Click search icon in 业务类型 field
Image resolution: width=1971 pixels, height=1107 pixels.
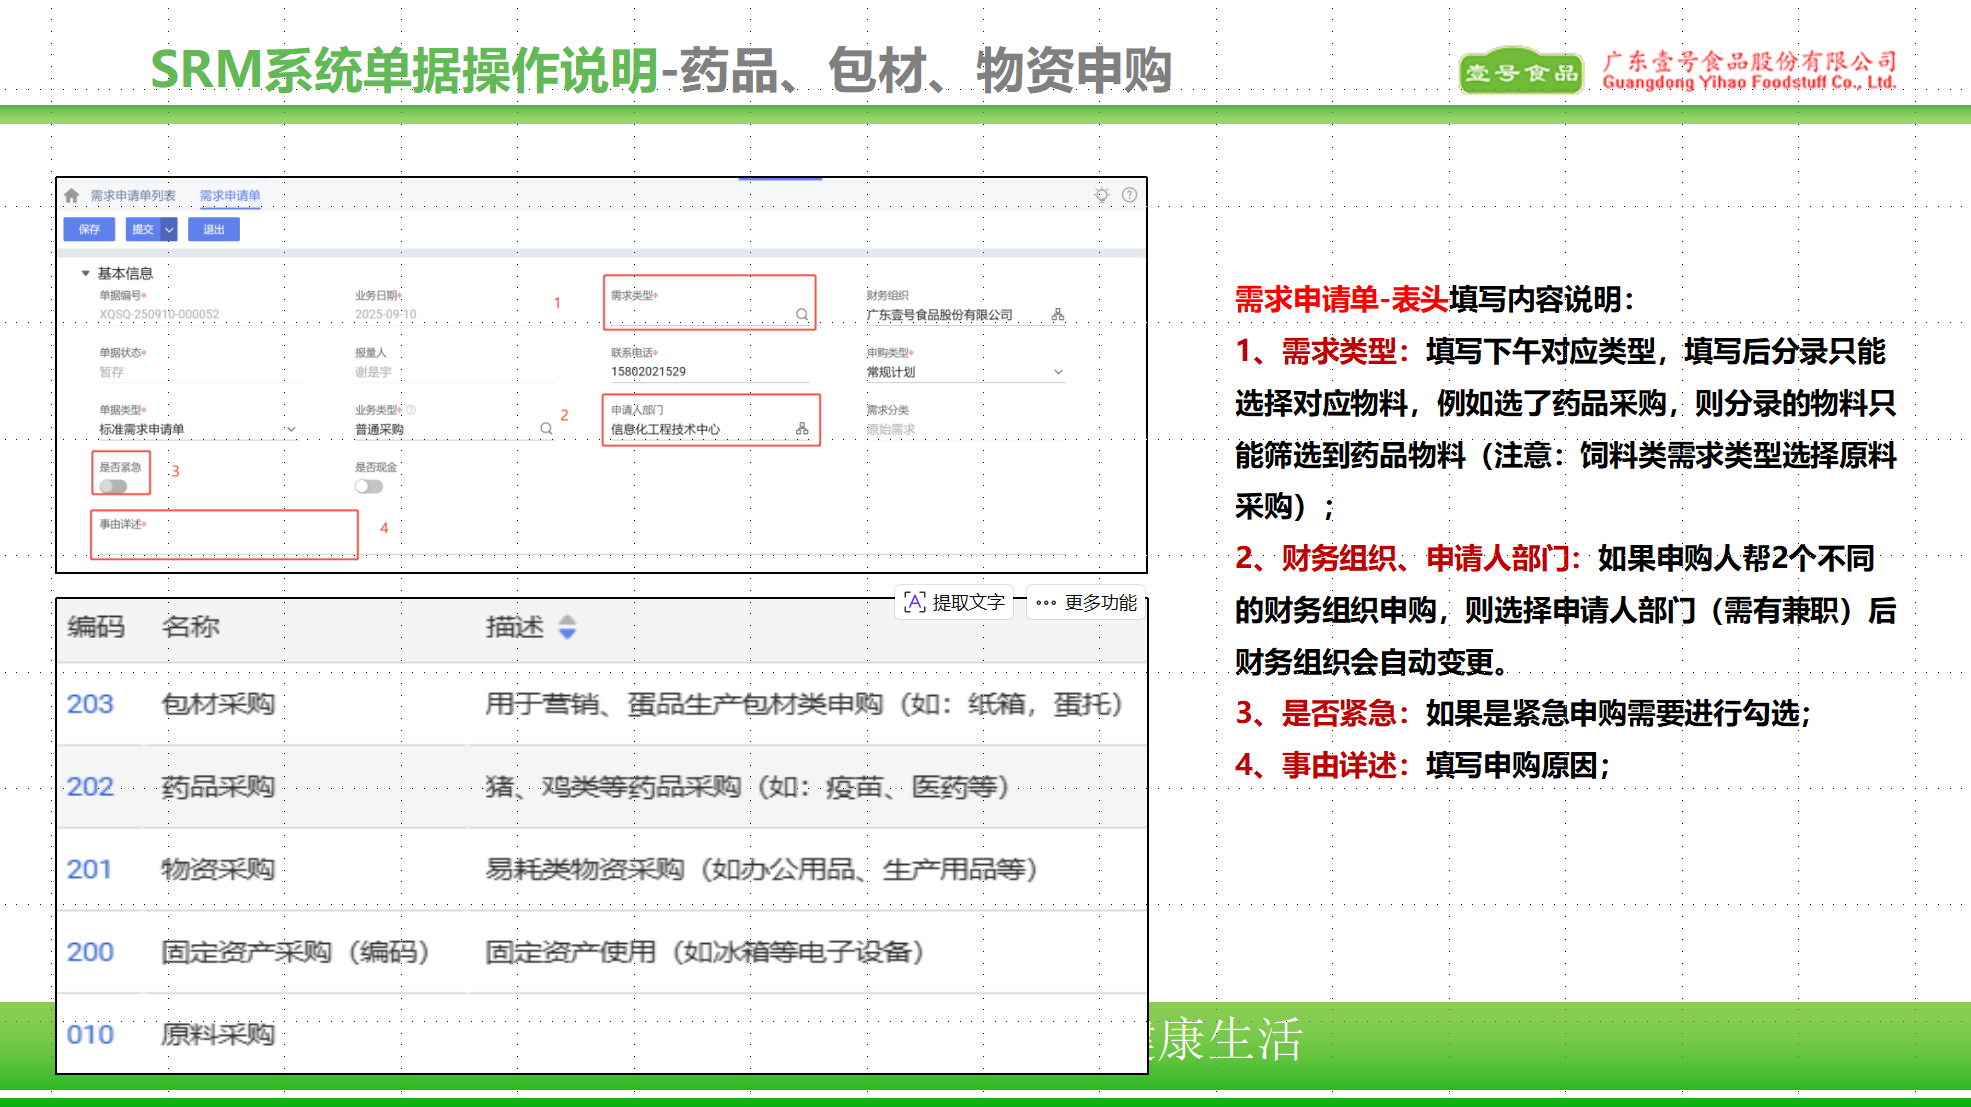(546, 429)
